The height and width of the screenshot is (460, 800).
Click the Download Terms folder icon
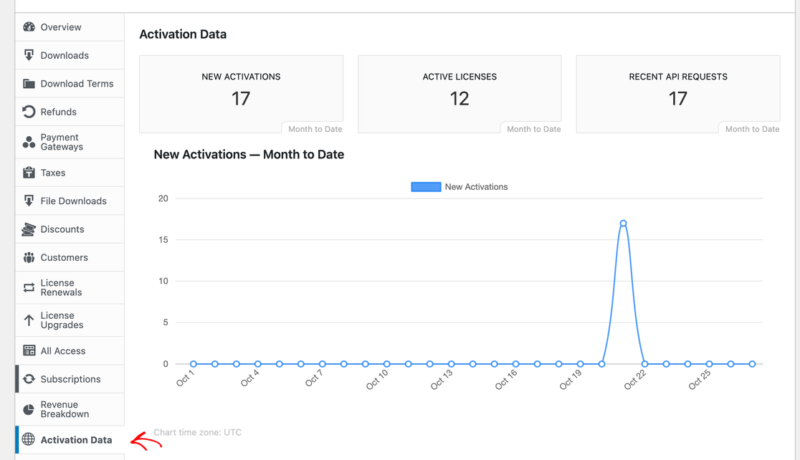coord(29,84)
